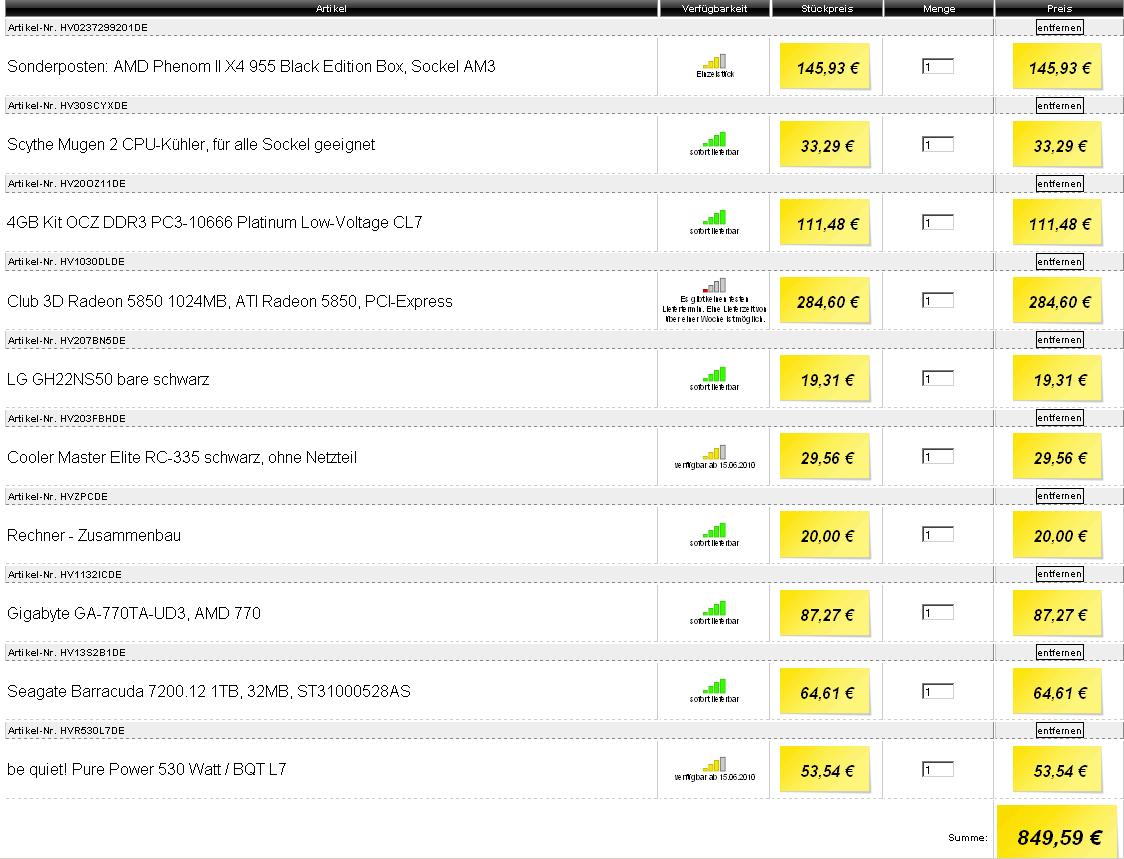Click the 19,31 € Stückpreis tag
The height and width of the screenshot is (859, 1124).
pos(825,379)
